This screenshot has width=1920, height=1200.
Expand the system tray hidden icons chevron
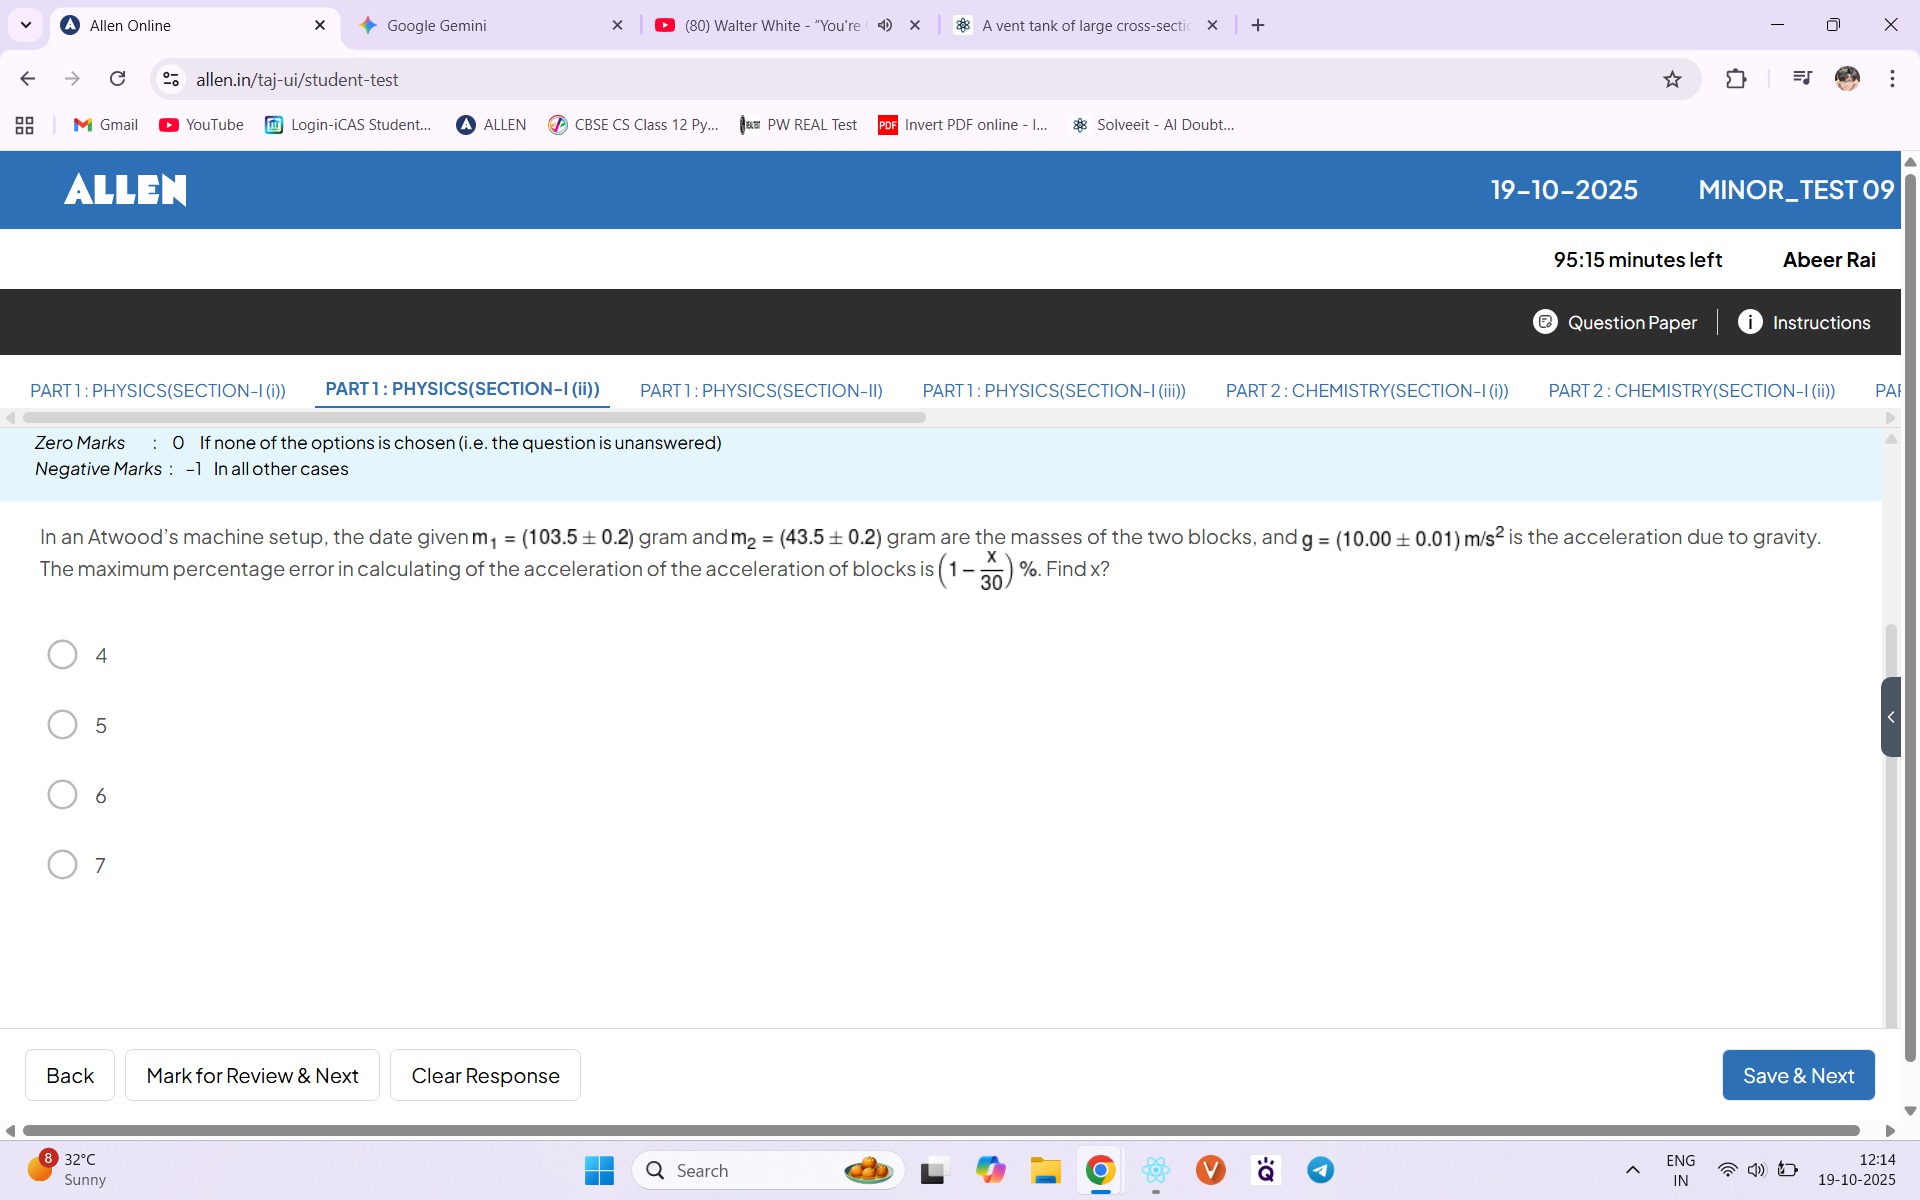[x=1632, y=1170]
